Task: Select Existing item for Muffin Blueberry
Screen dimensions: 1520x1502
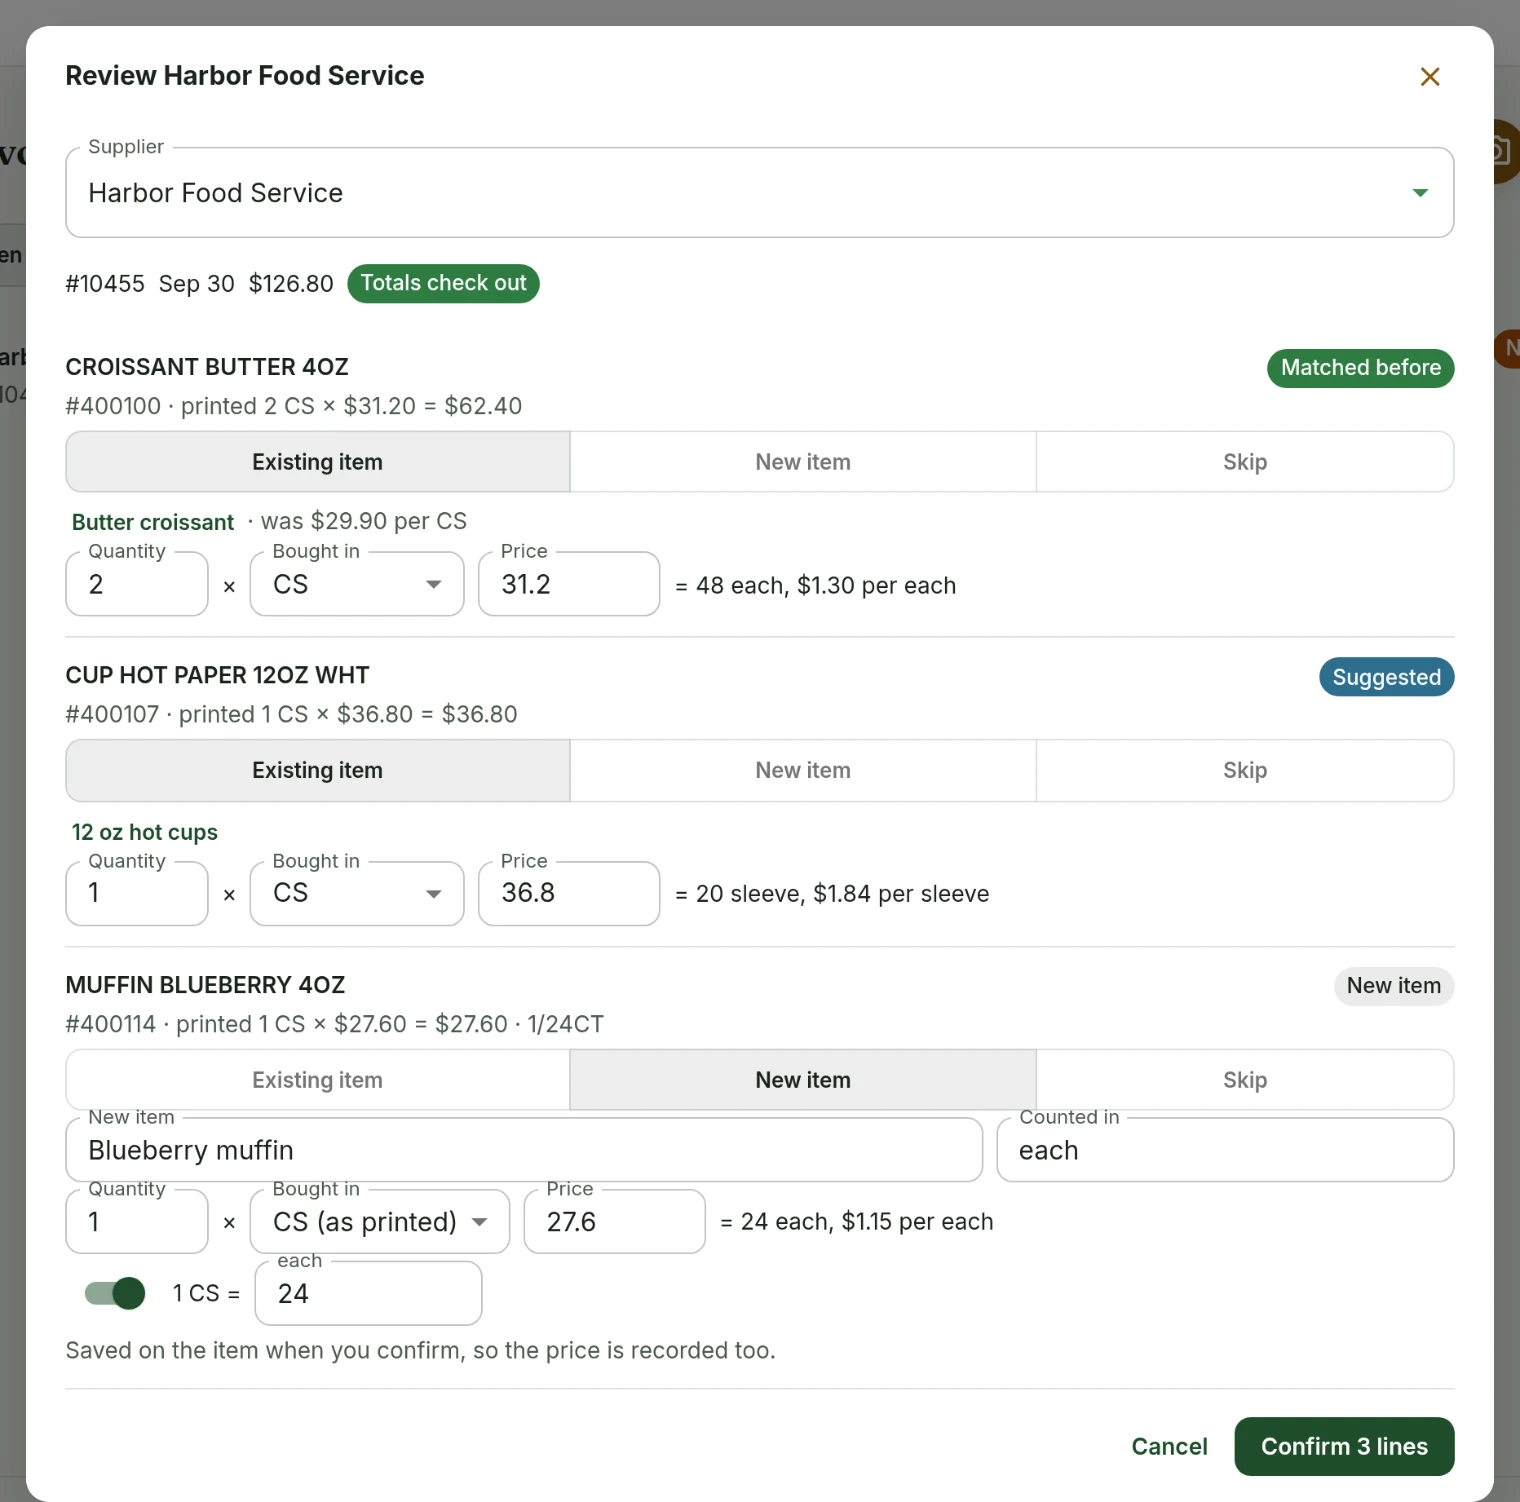Action: click(318, 1080)
